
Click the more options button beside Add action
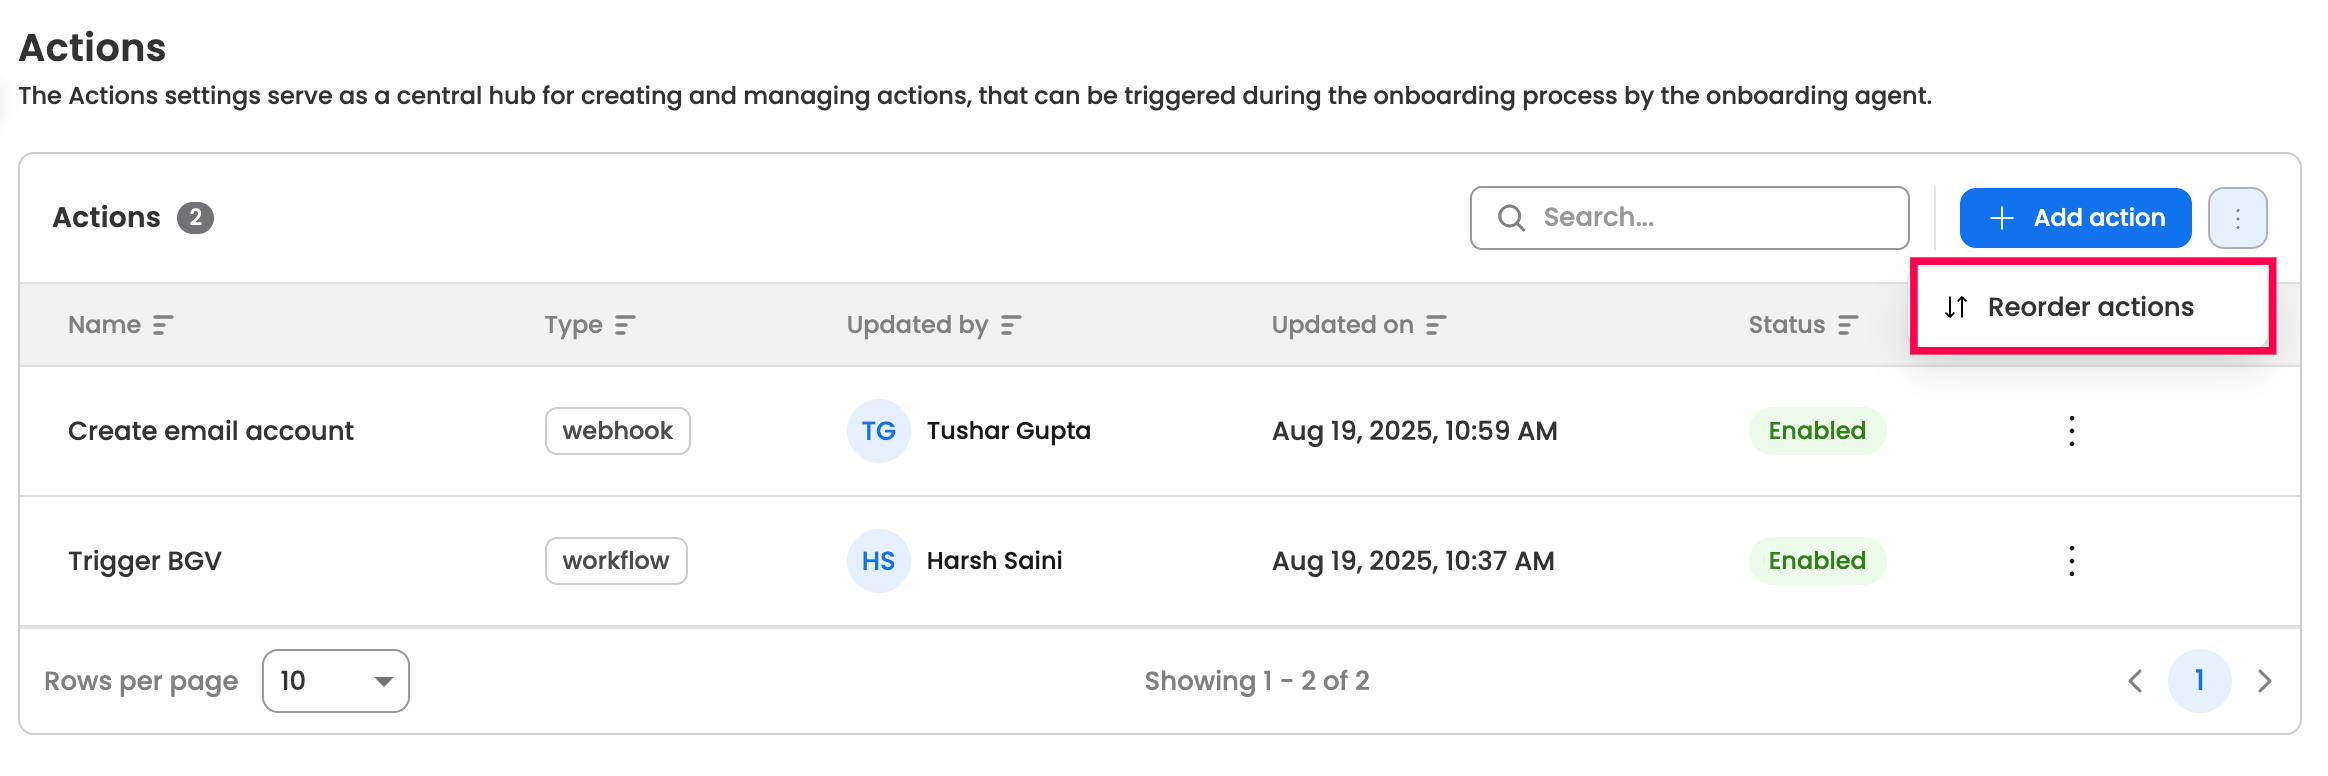click(x=2237, y=218)
